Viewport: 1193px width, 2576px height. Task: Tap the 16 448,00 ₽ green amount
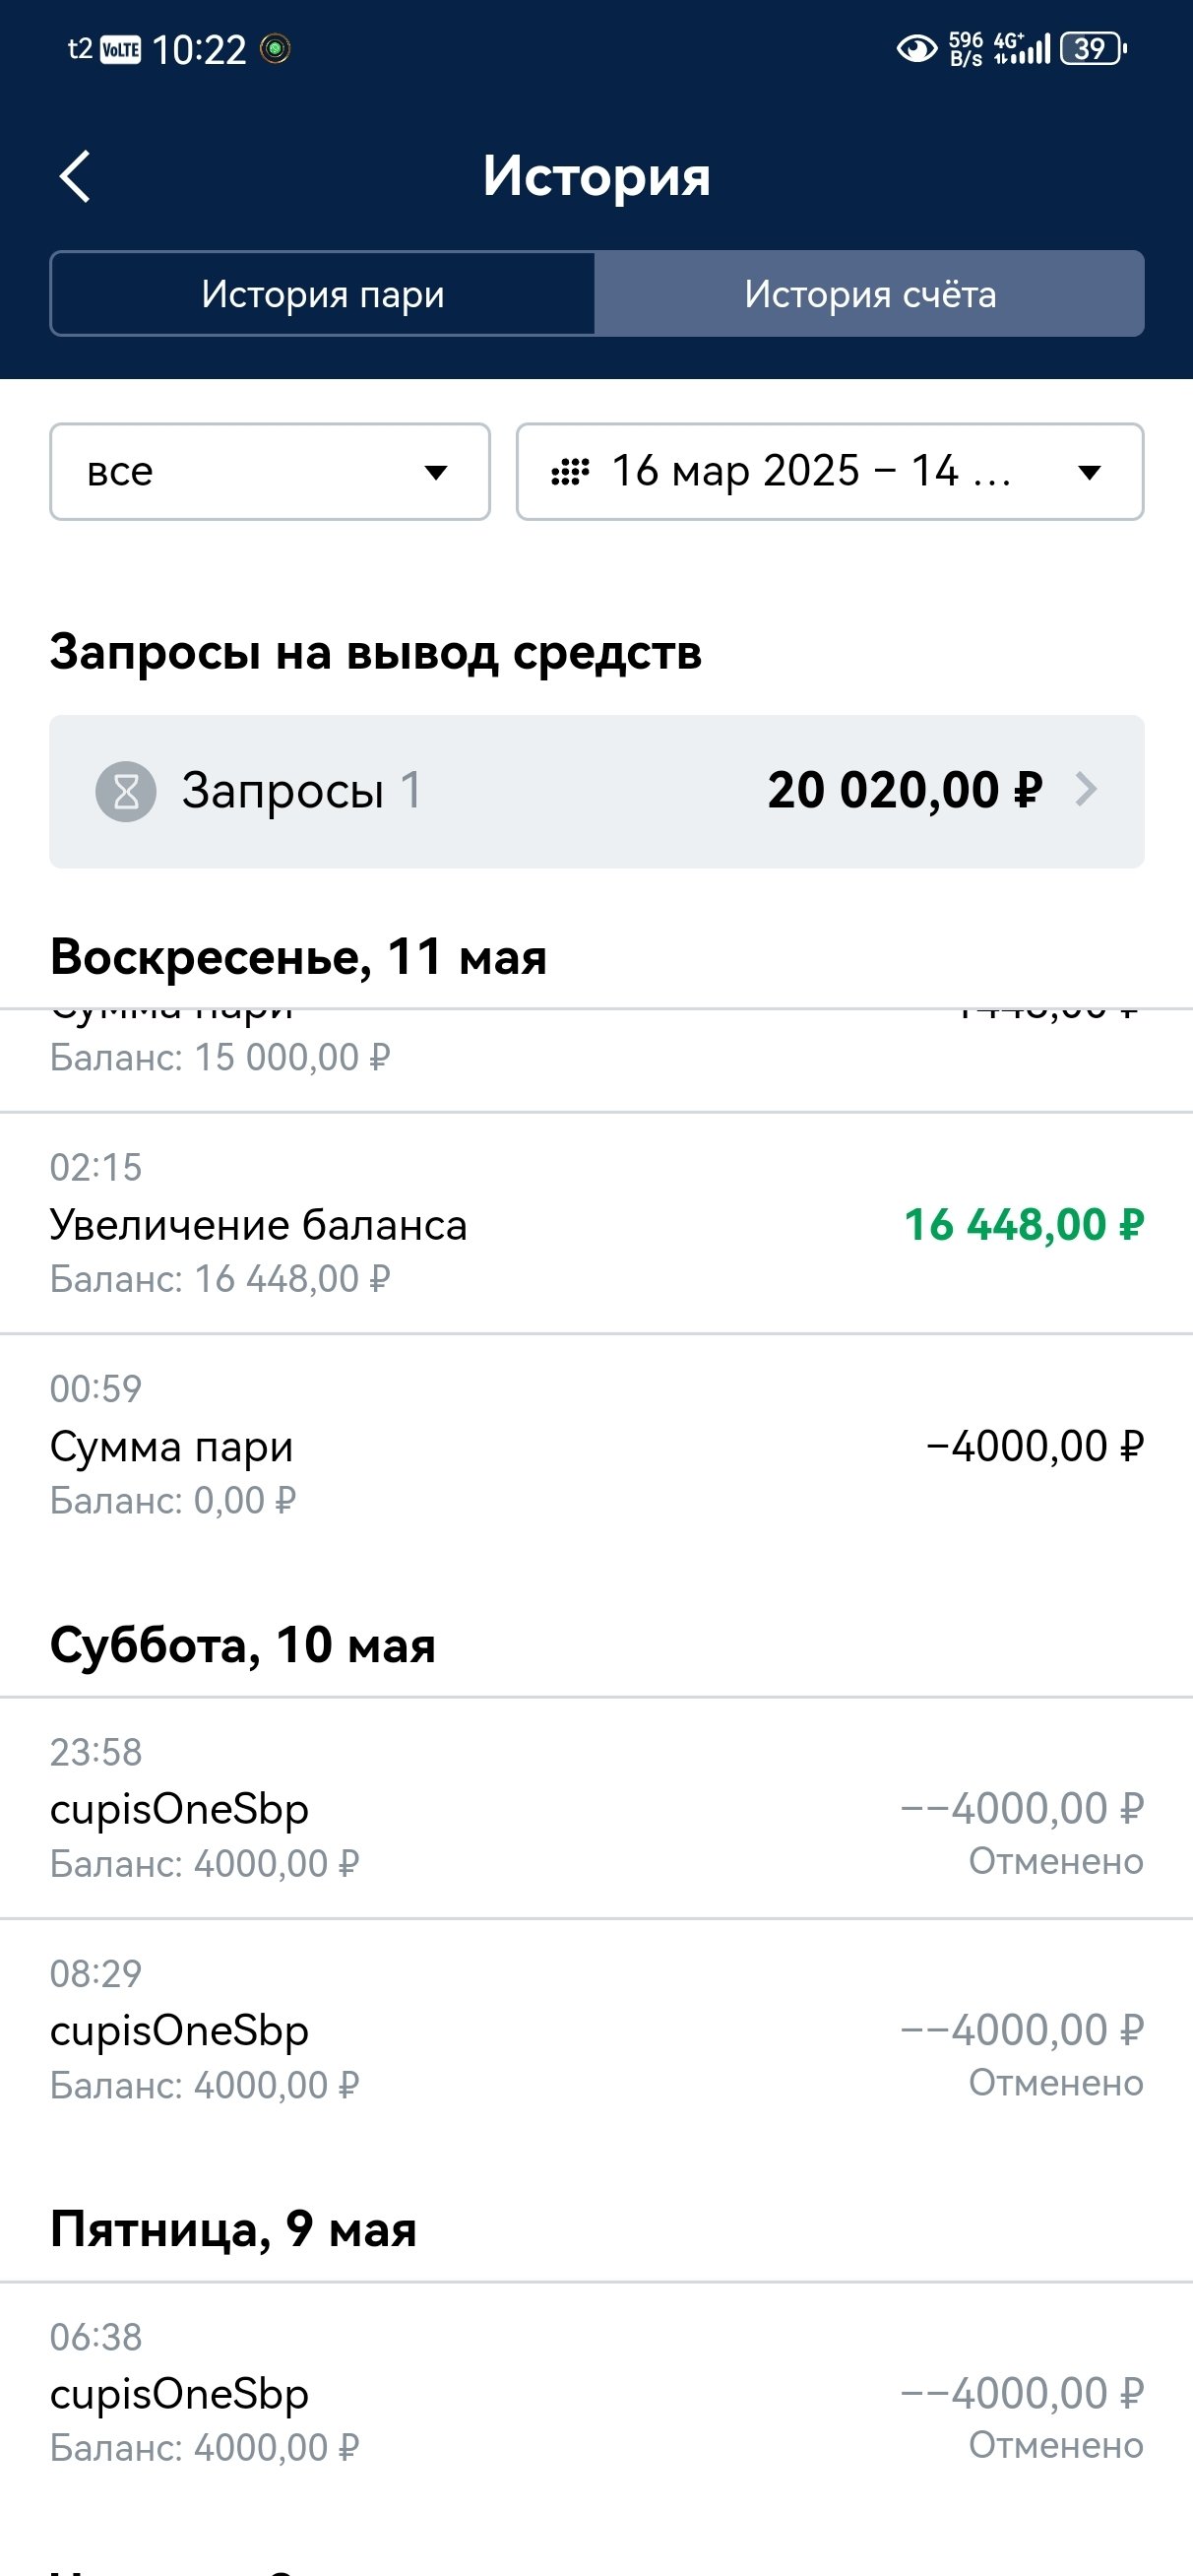click(1023, 1225)
